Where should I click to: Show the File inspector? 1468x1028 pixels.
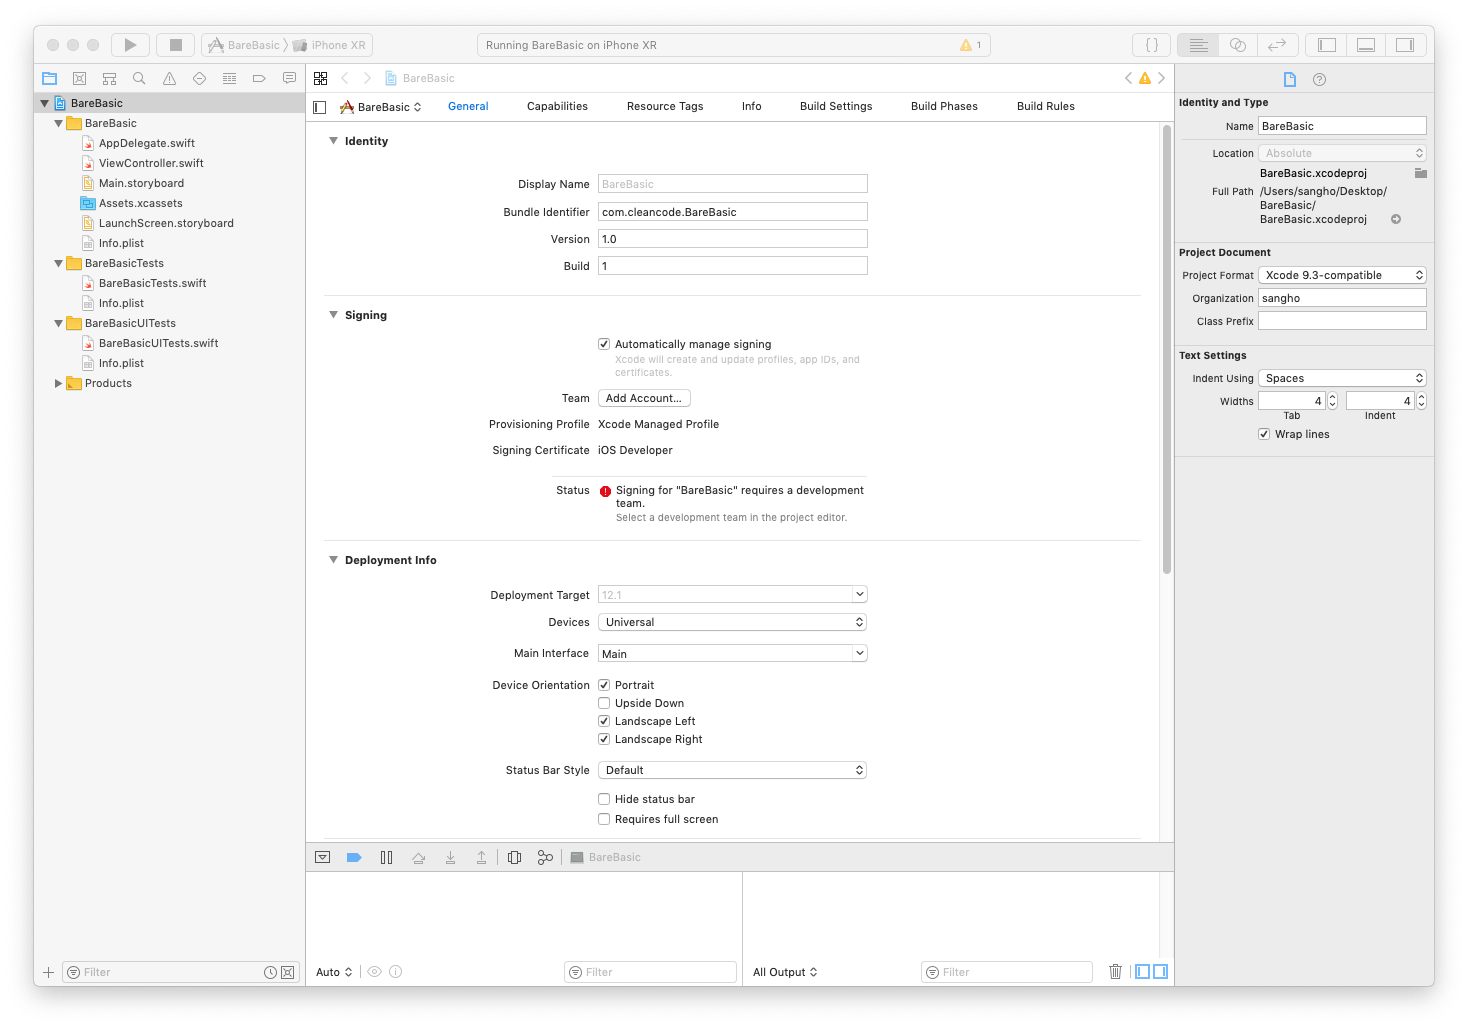pos(1290,79)
